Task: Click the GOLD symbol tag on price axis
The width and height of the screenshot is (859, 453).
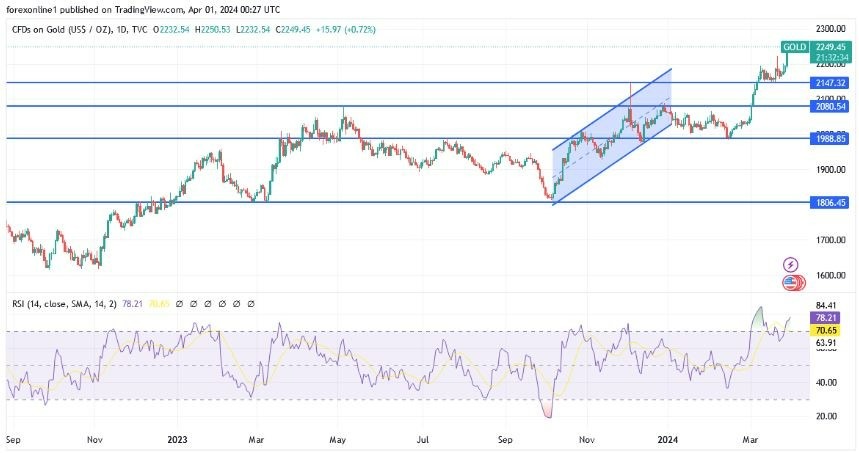Action: (x=794, y=47)
